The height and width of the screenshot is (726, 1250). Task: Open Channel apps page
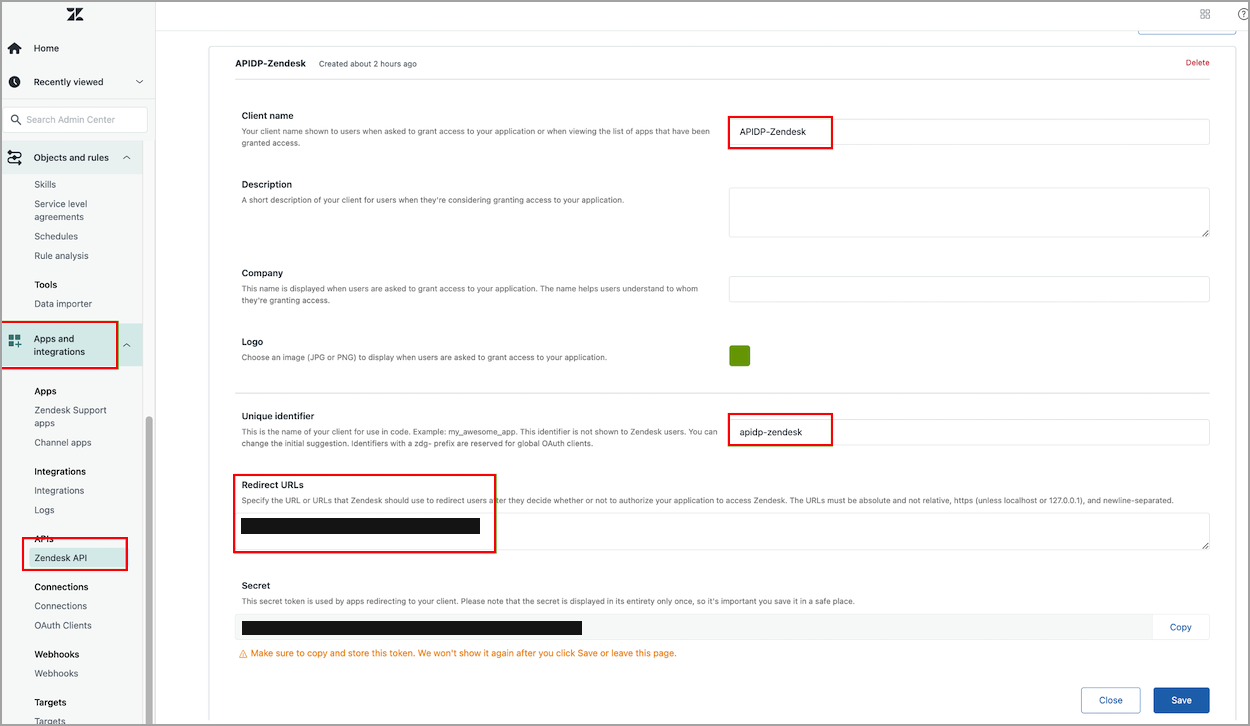click(63, 442)
